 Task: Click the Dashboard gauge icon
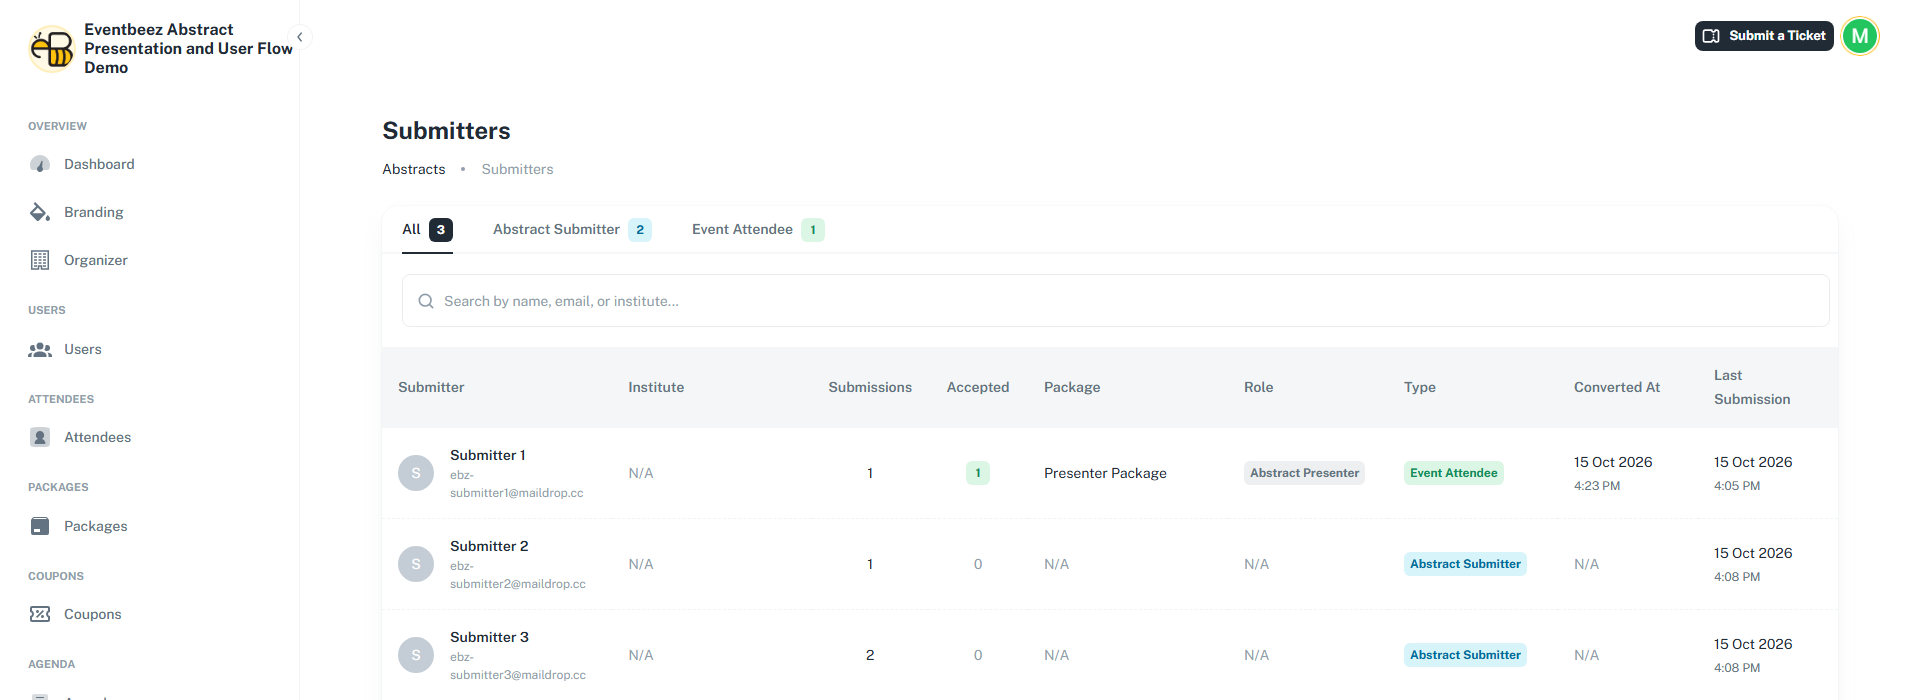coord(40,164)
